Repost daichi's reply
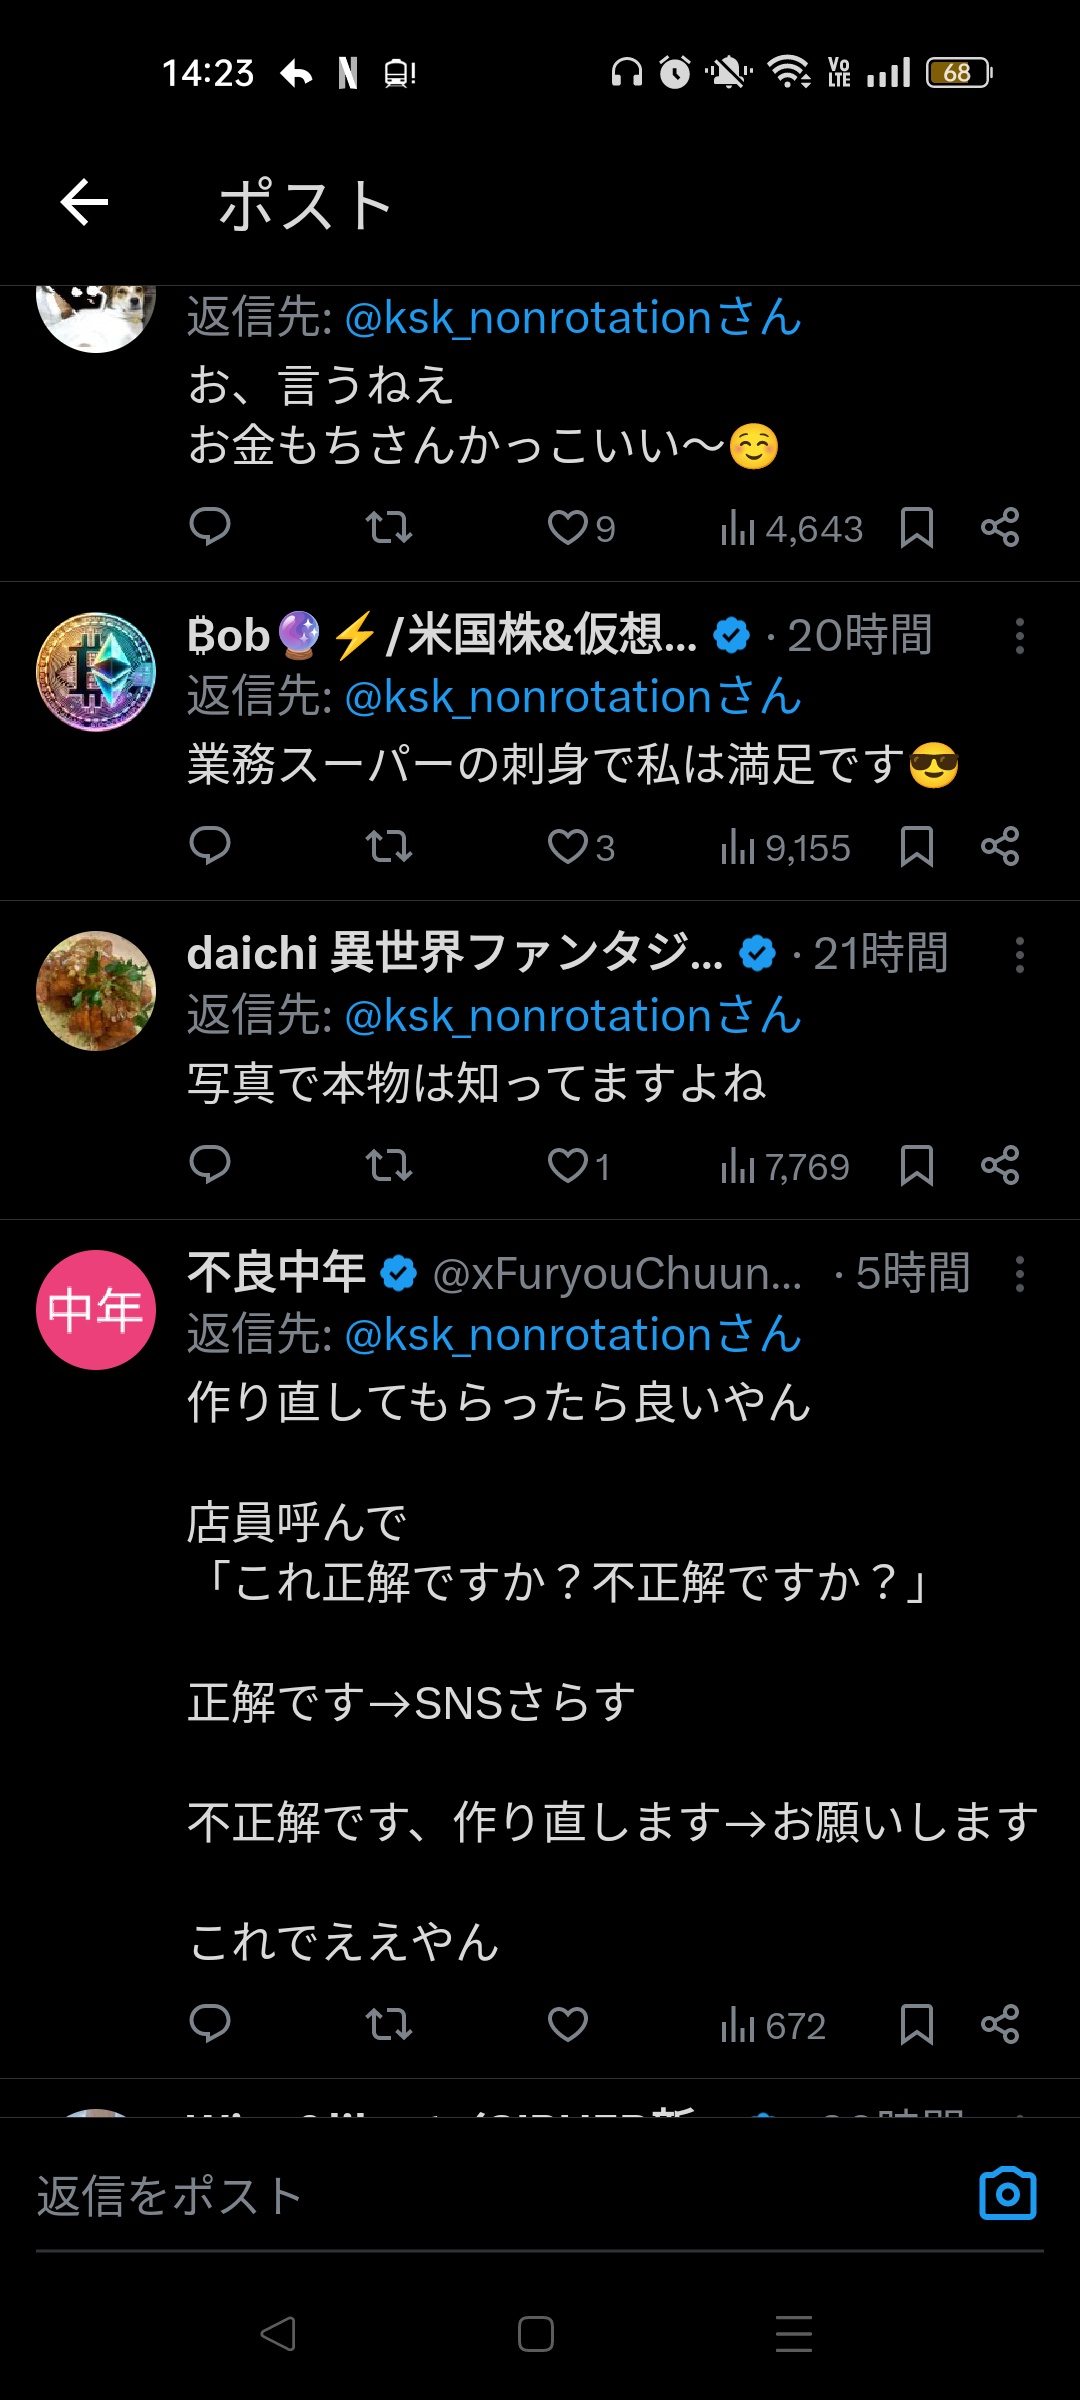 click(388, 1165)
